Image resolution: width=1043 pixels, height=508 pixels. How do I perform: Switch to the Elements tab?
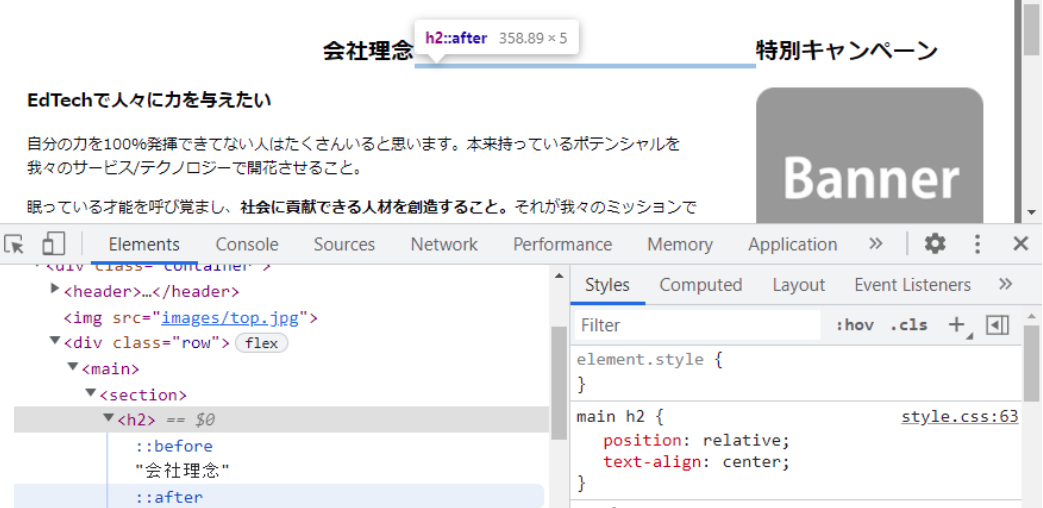(144, 245)
